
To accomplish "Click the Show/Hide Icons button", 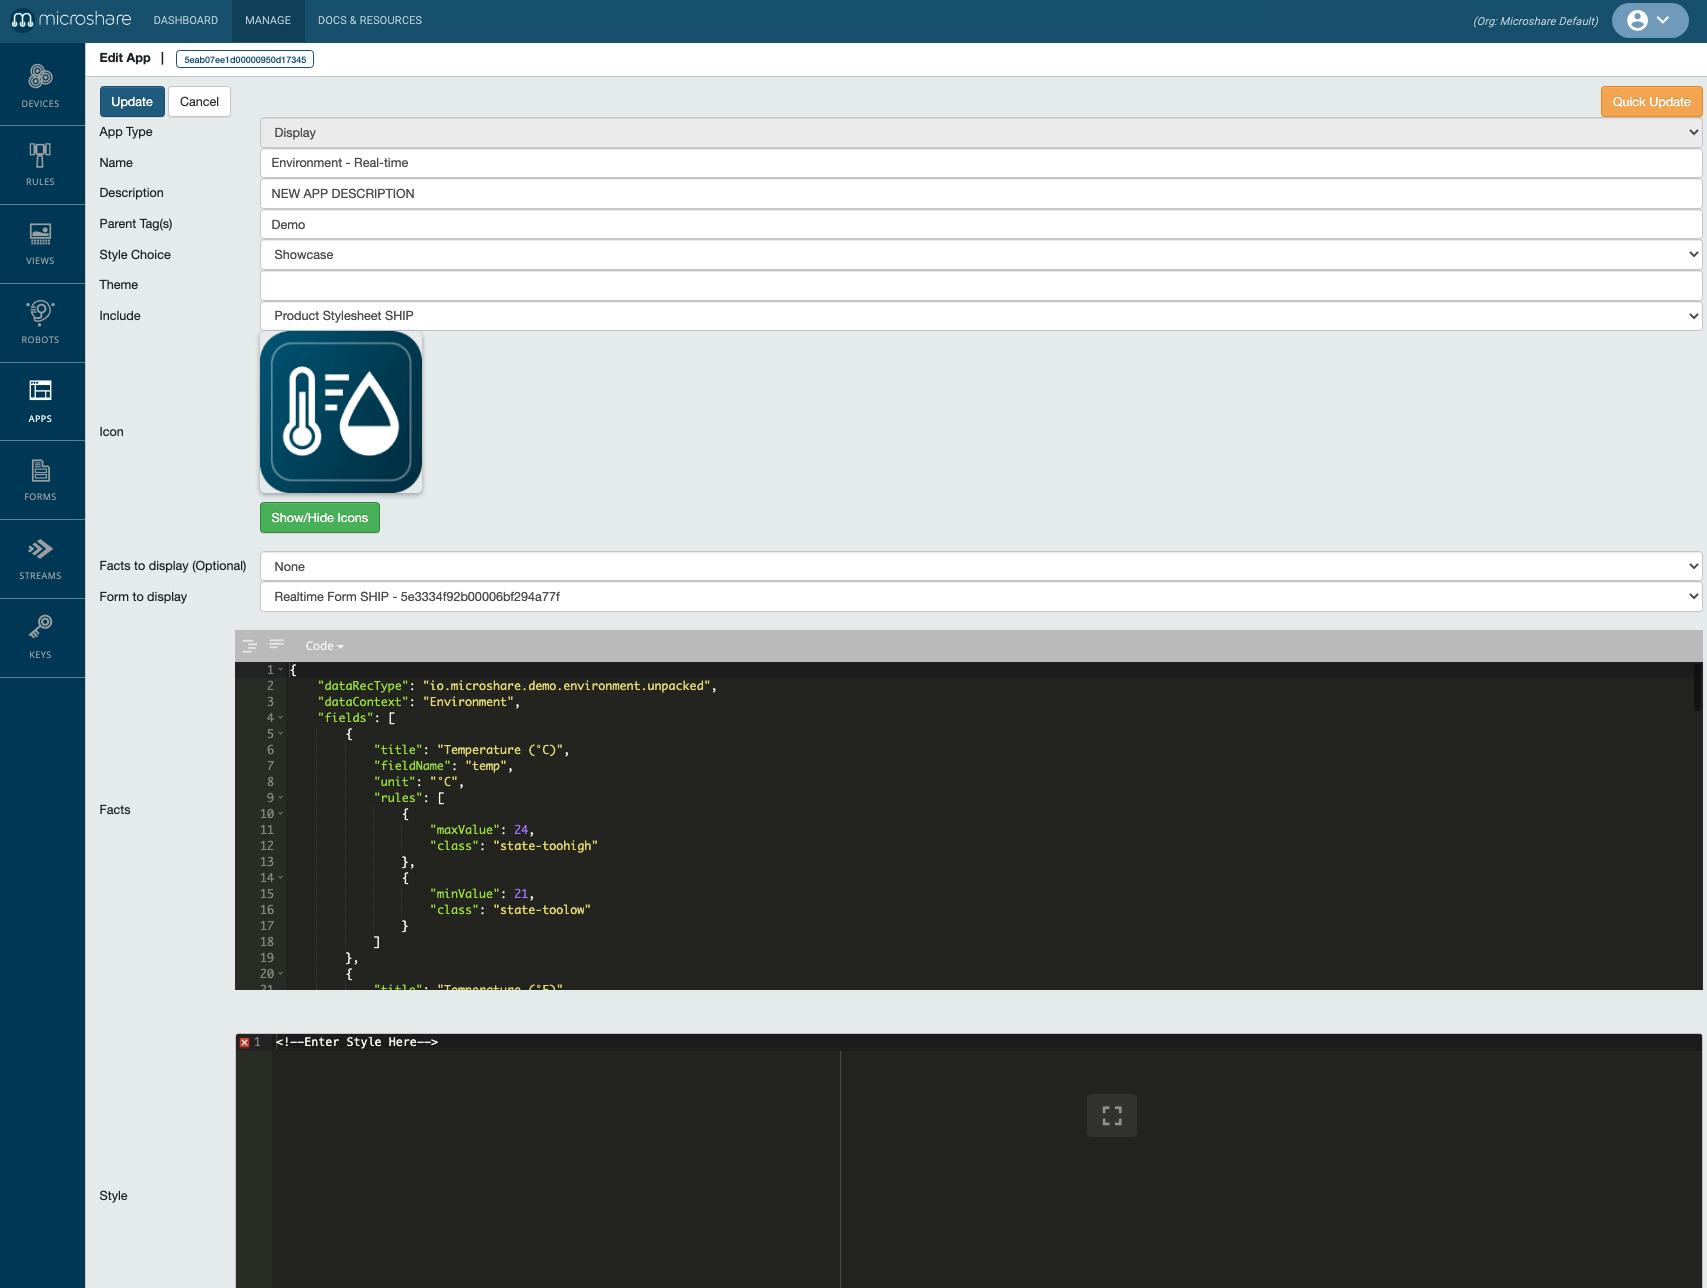I will pyautogui.click(x=320, y=518).
